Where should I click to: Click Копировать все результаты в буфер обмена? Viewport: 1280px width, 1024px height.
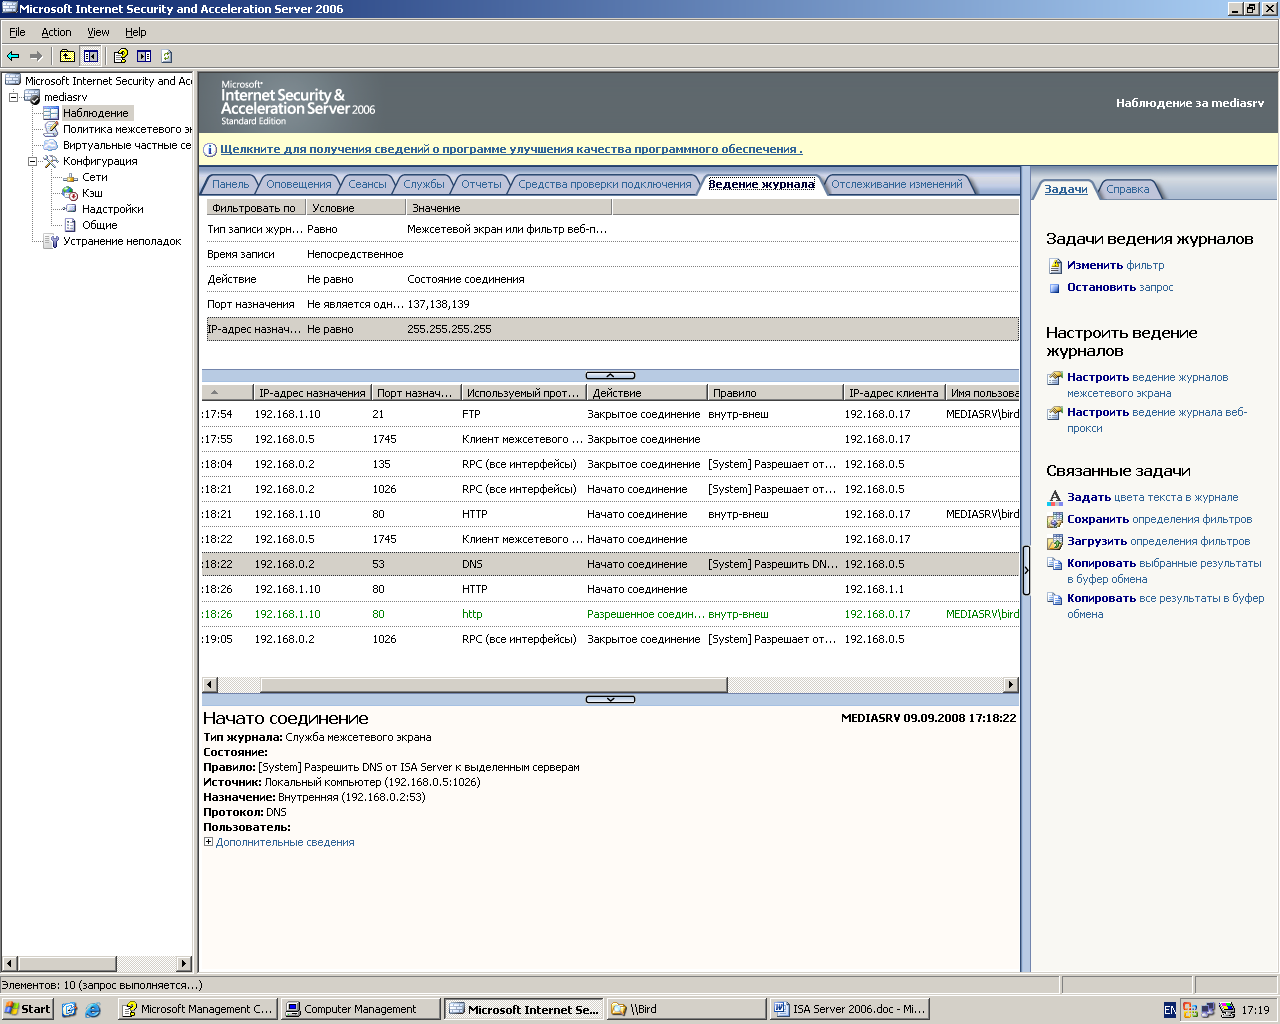click(1165, 606)
